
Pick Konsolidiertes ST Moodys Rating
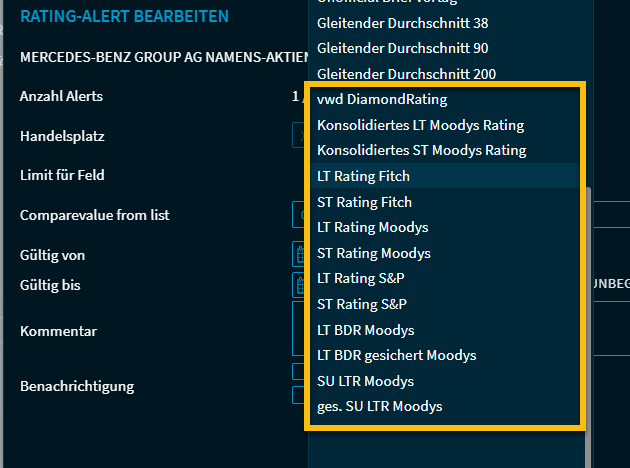[x=421, y=150]
